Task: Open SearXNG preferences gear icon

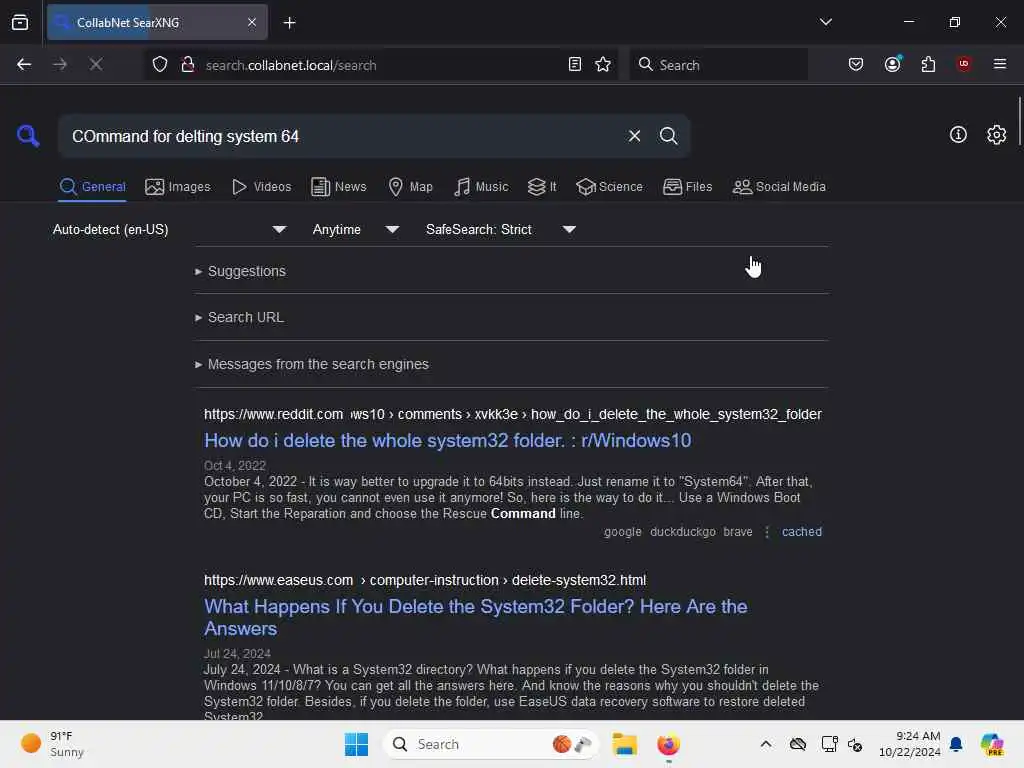Action: [996, 135]
